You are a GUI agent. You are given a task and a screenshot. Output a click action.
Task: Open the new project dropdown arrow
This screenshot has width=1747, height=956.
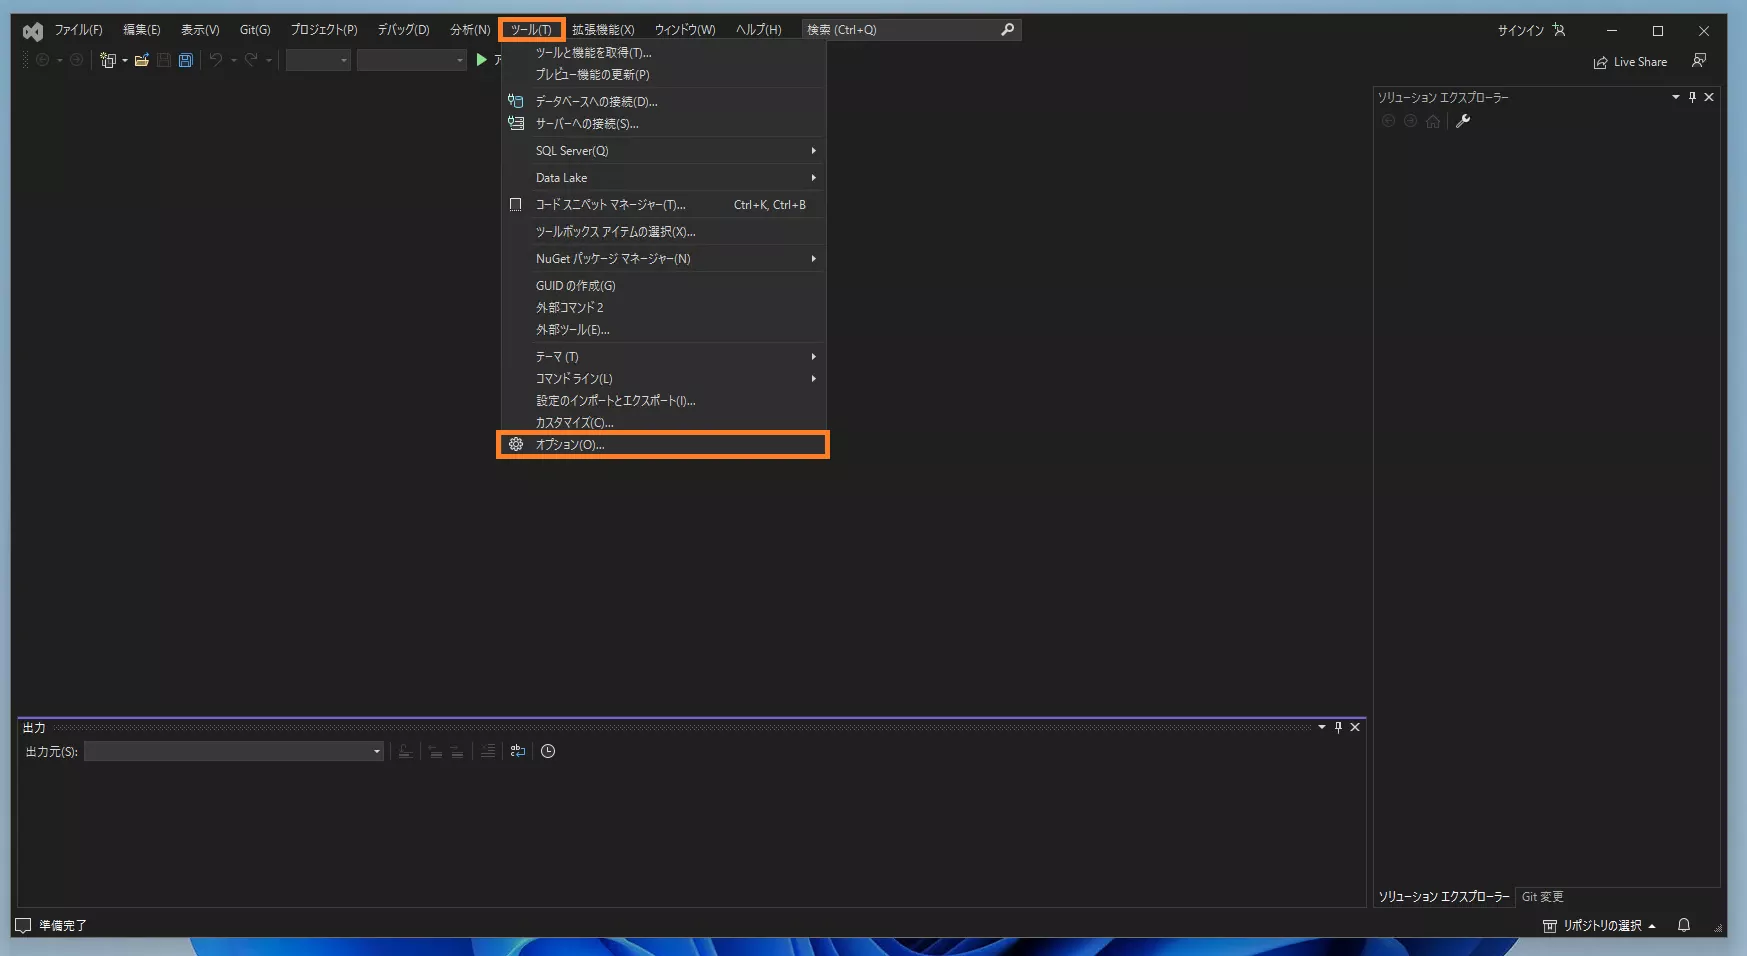125,61
